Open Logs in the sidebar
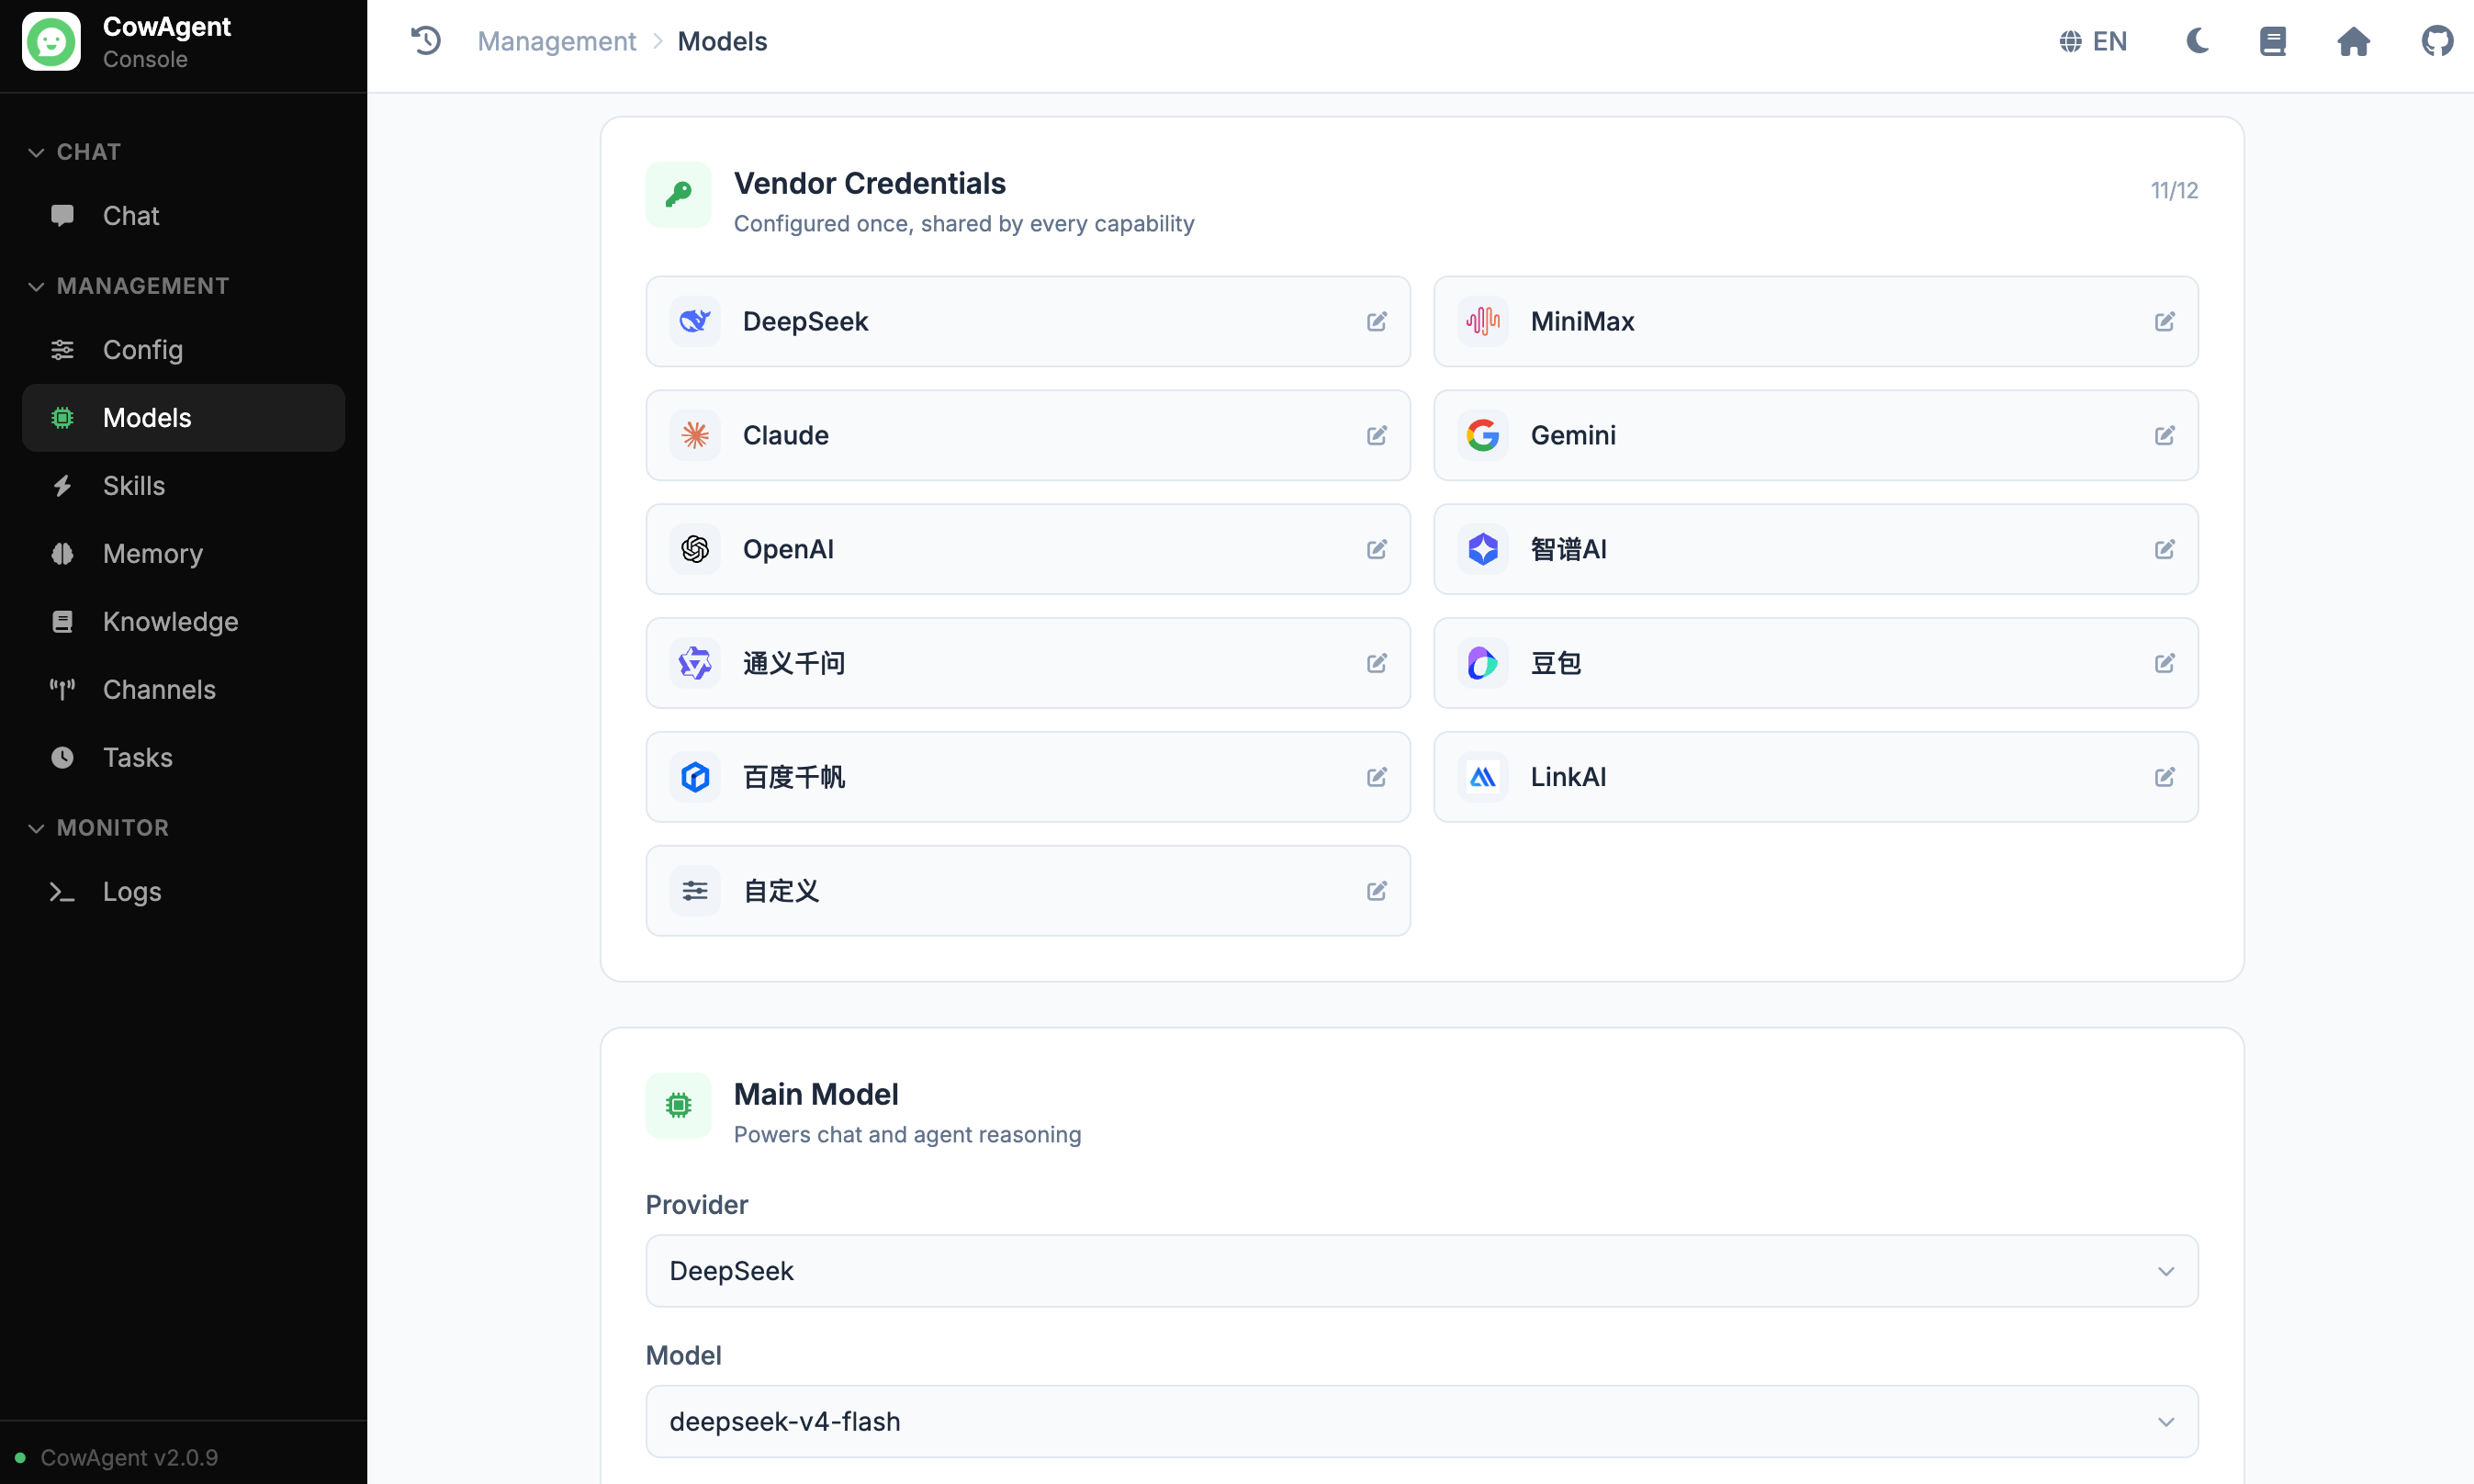The height and width of the screenshot is (1484, 2474). pos(183,892)
